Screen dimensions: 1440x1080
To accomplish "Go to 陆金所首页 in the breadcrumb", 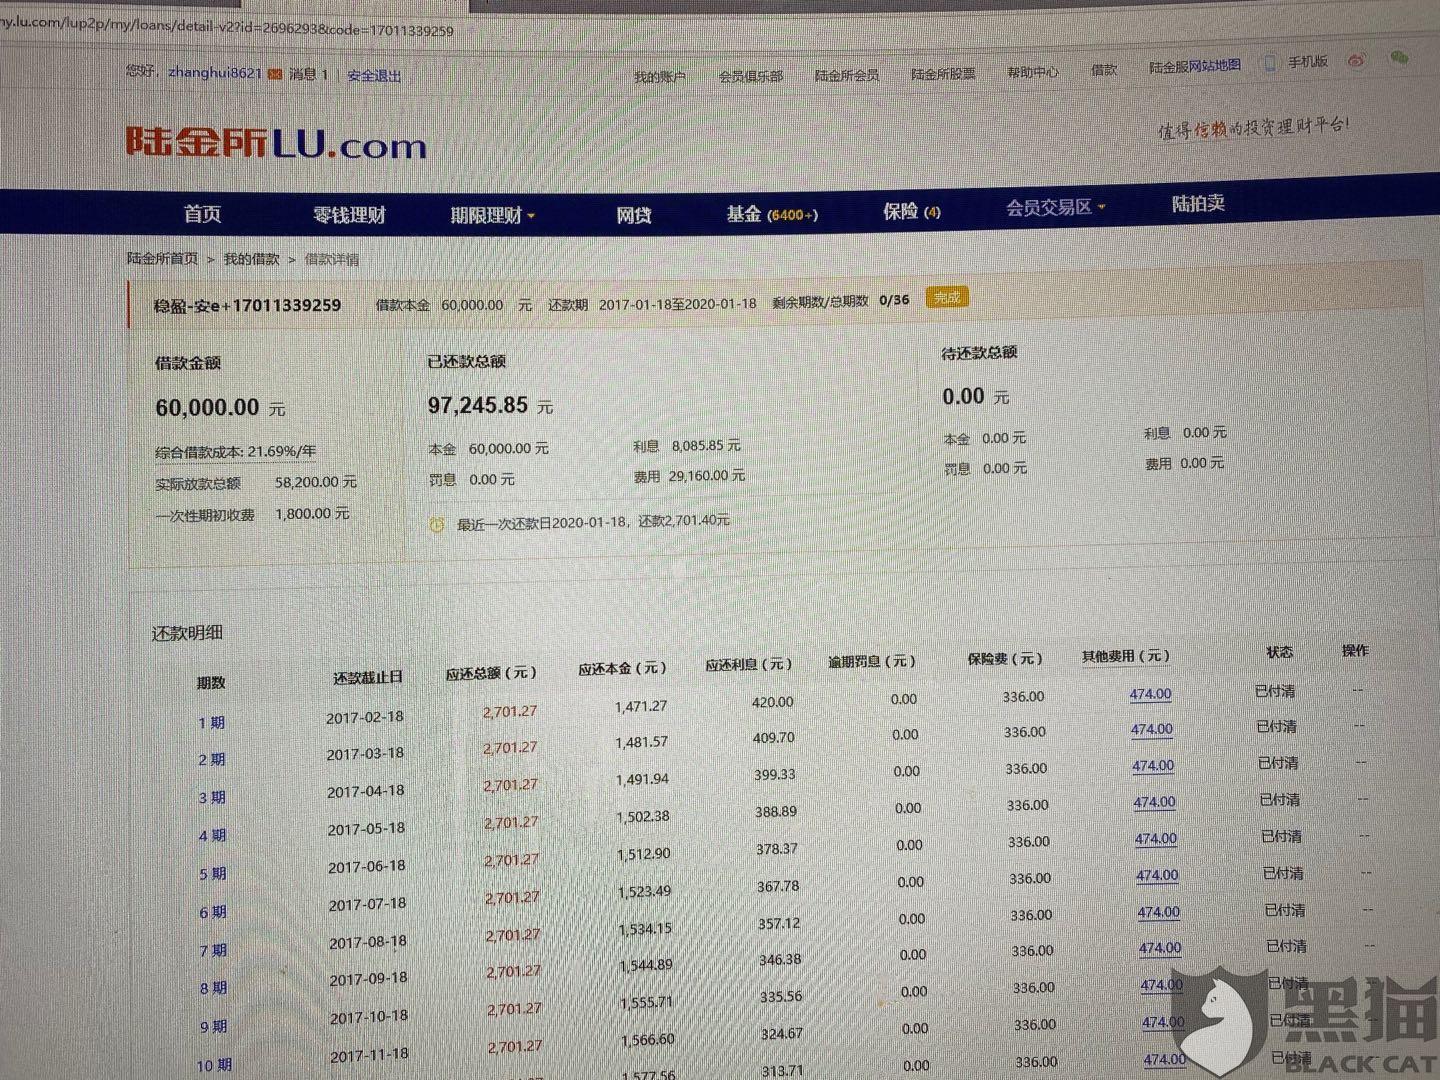I will (x=162, y=258).
